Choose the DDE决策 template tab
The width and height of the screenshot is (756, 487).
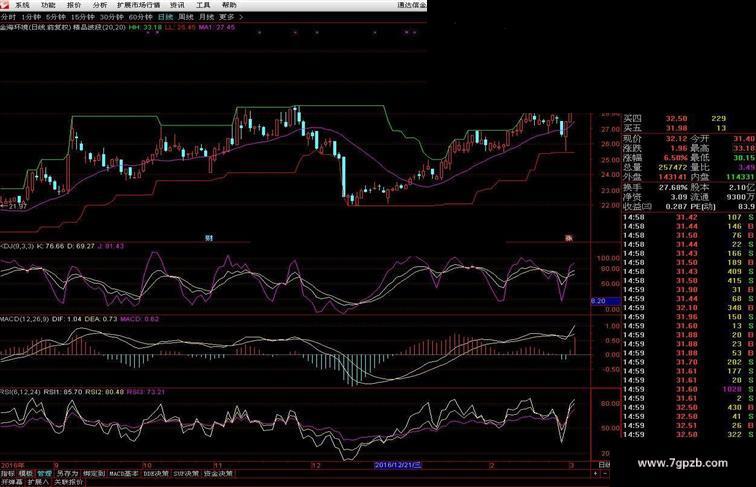coord(156,473)
